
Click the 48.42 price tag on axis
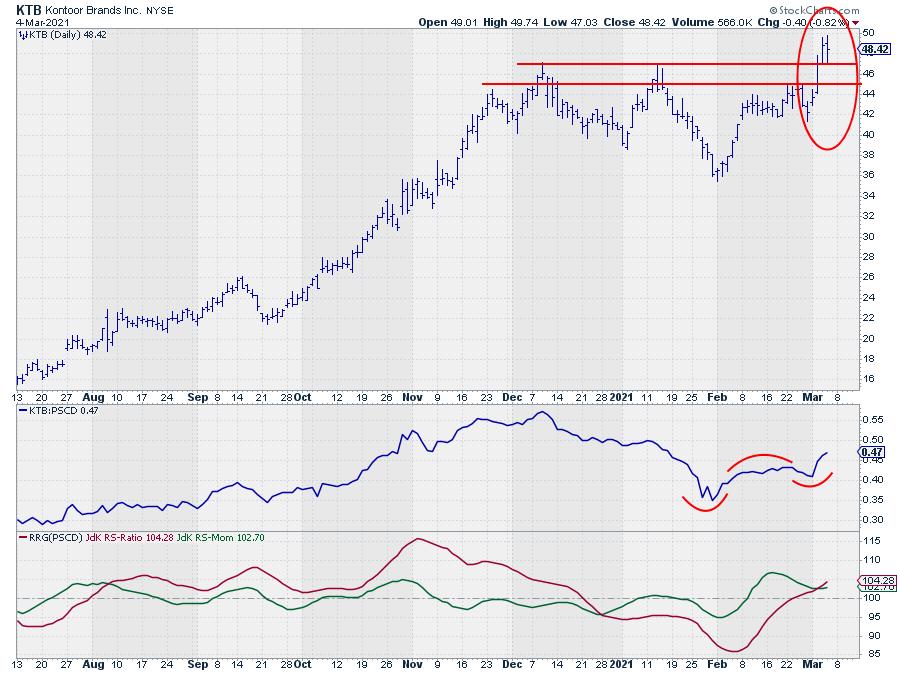click(874, 49)
